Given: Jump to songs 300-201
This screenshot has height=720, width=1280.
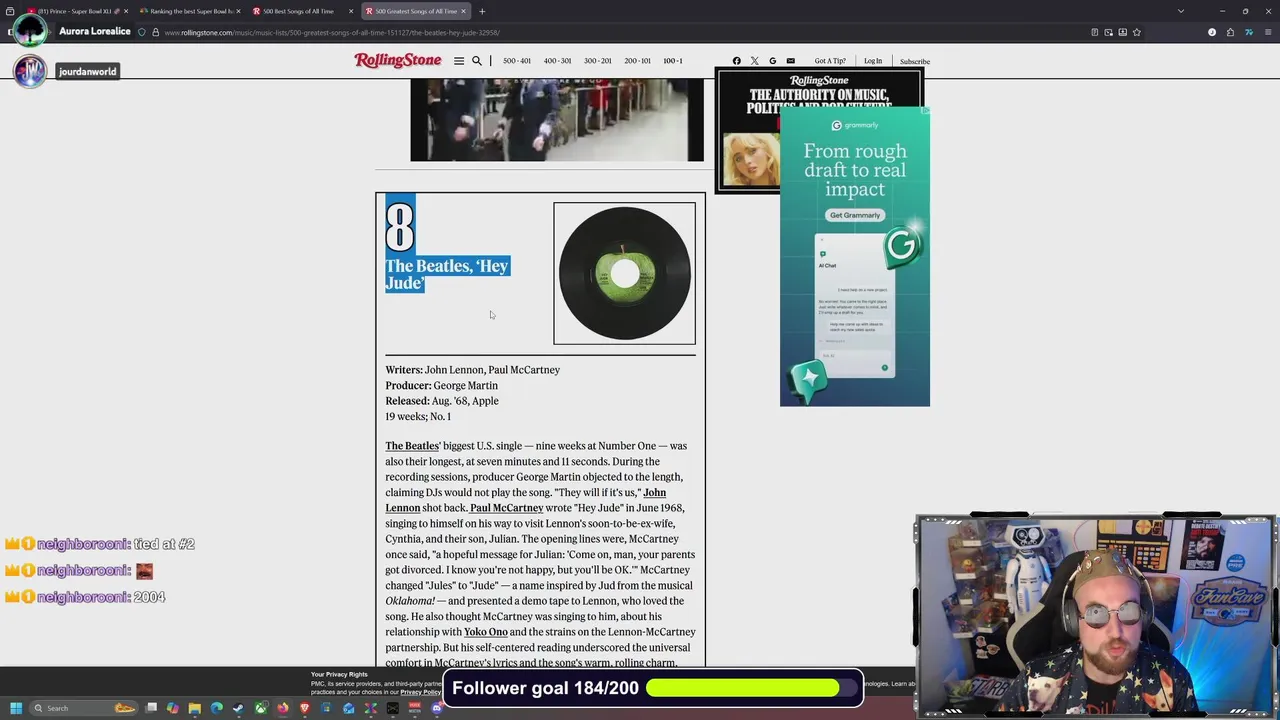Looking at the screenshot, I should point(597,61).
